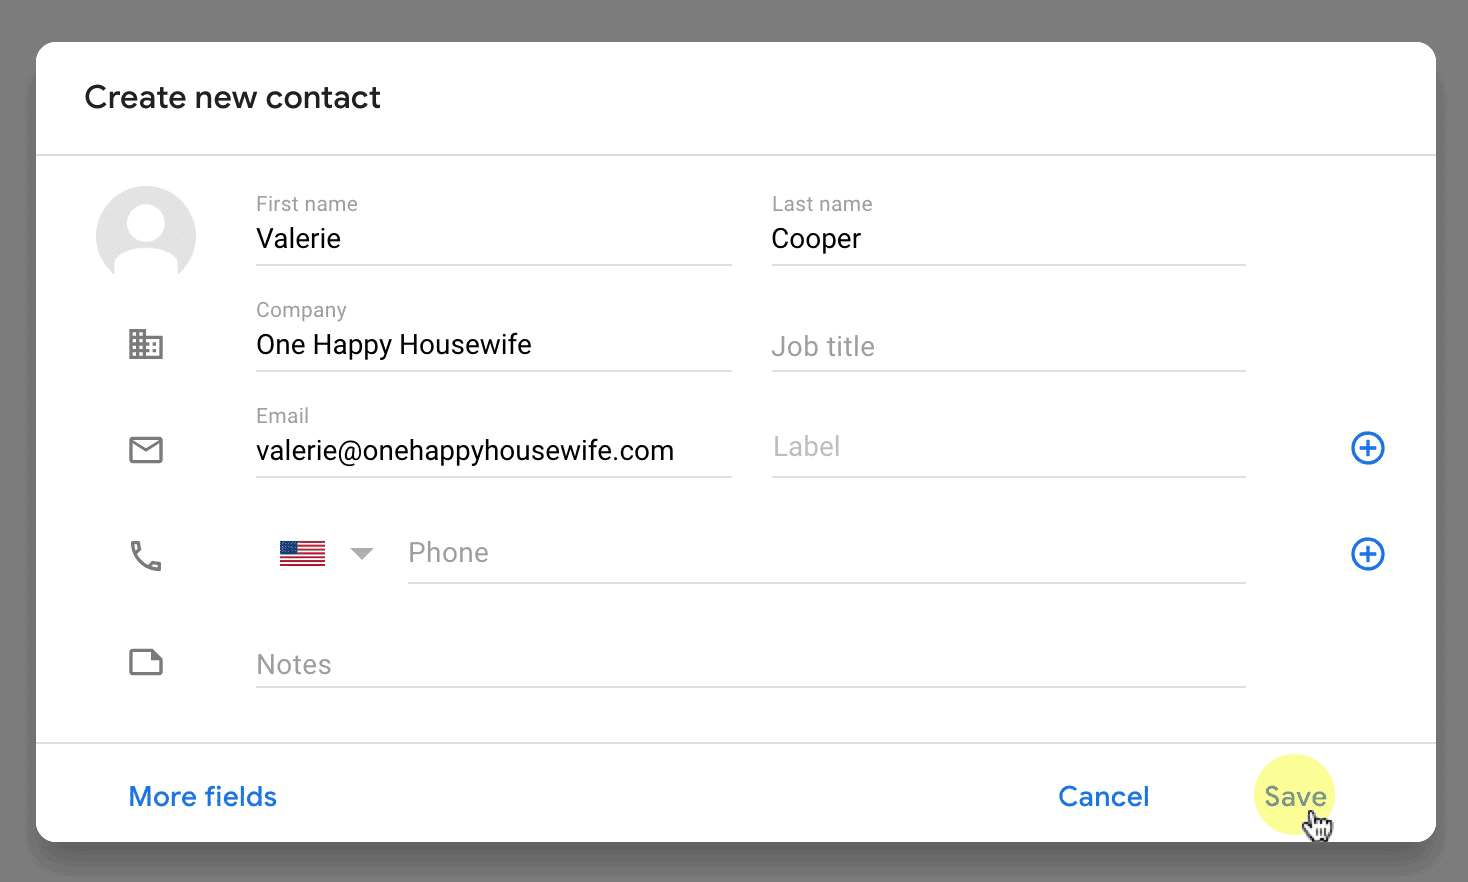
Task: Open More fields link
Action: [203, 796]
